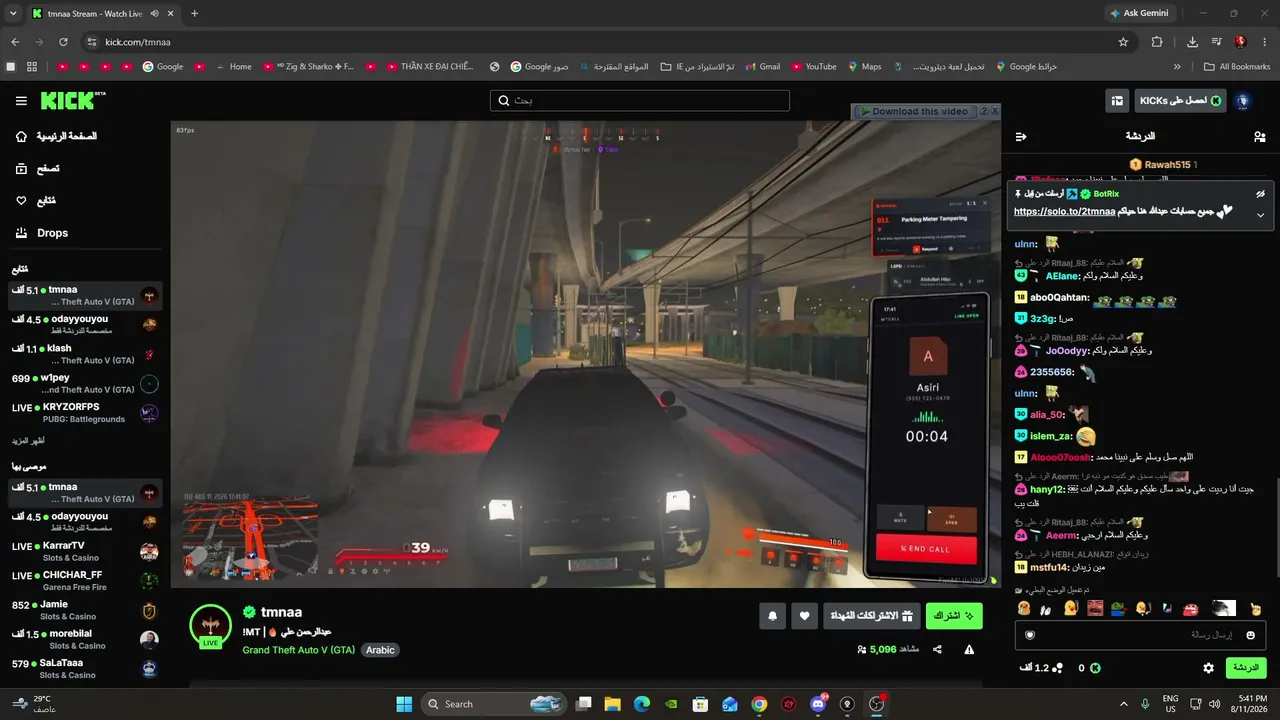Mute the tmnaa Stream tab audio
1280x720 pixels.
coord(154,14)
